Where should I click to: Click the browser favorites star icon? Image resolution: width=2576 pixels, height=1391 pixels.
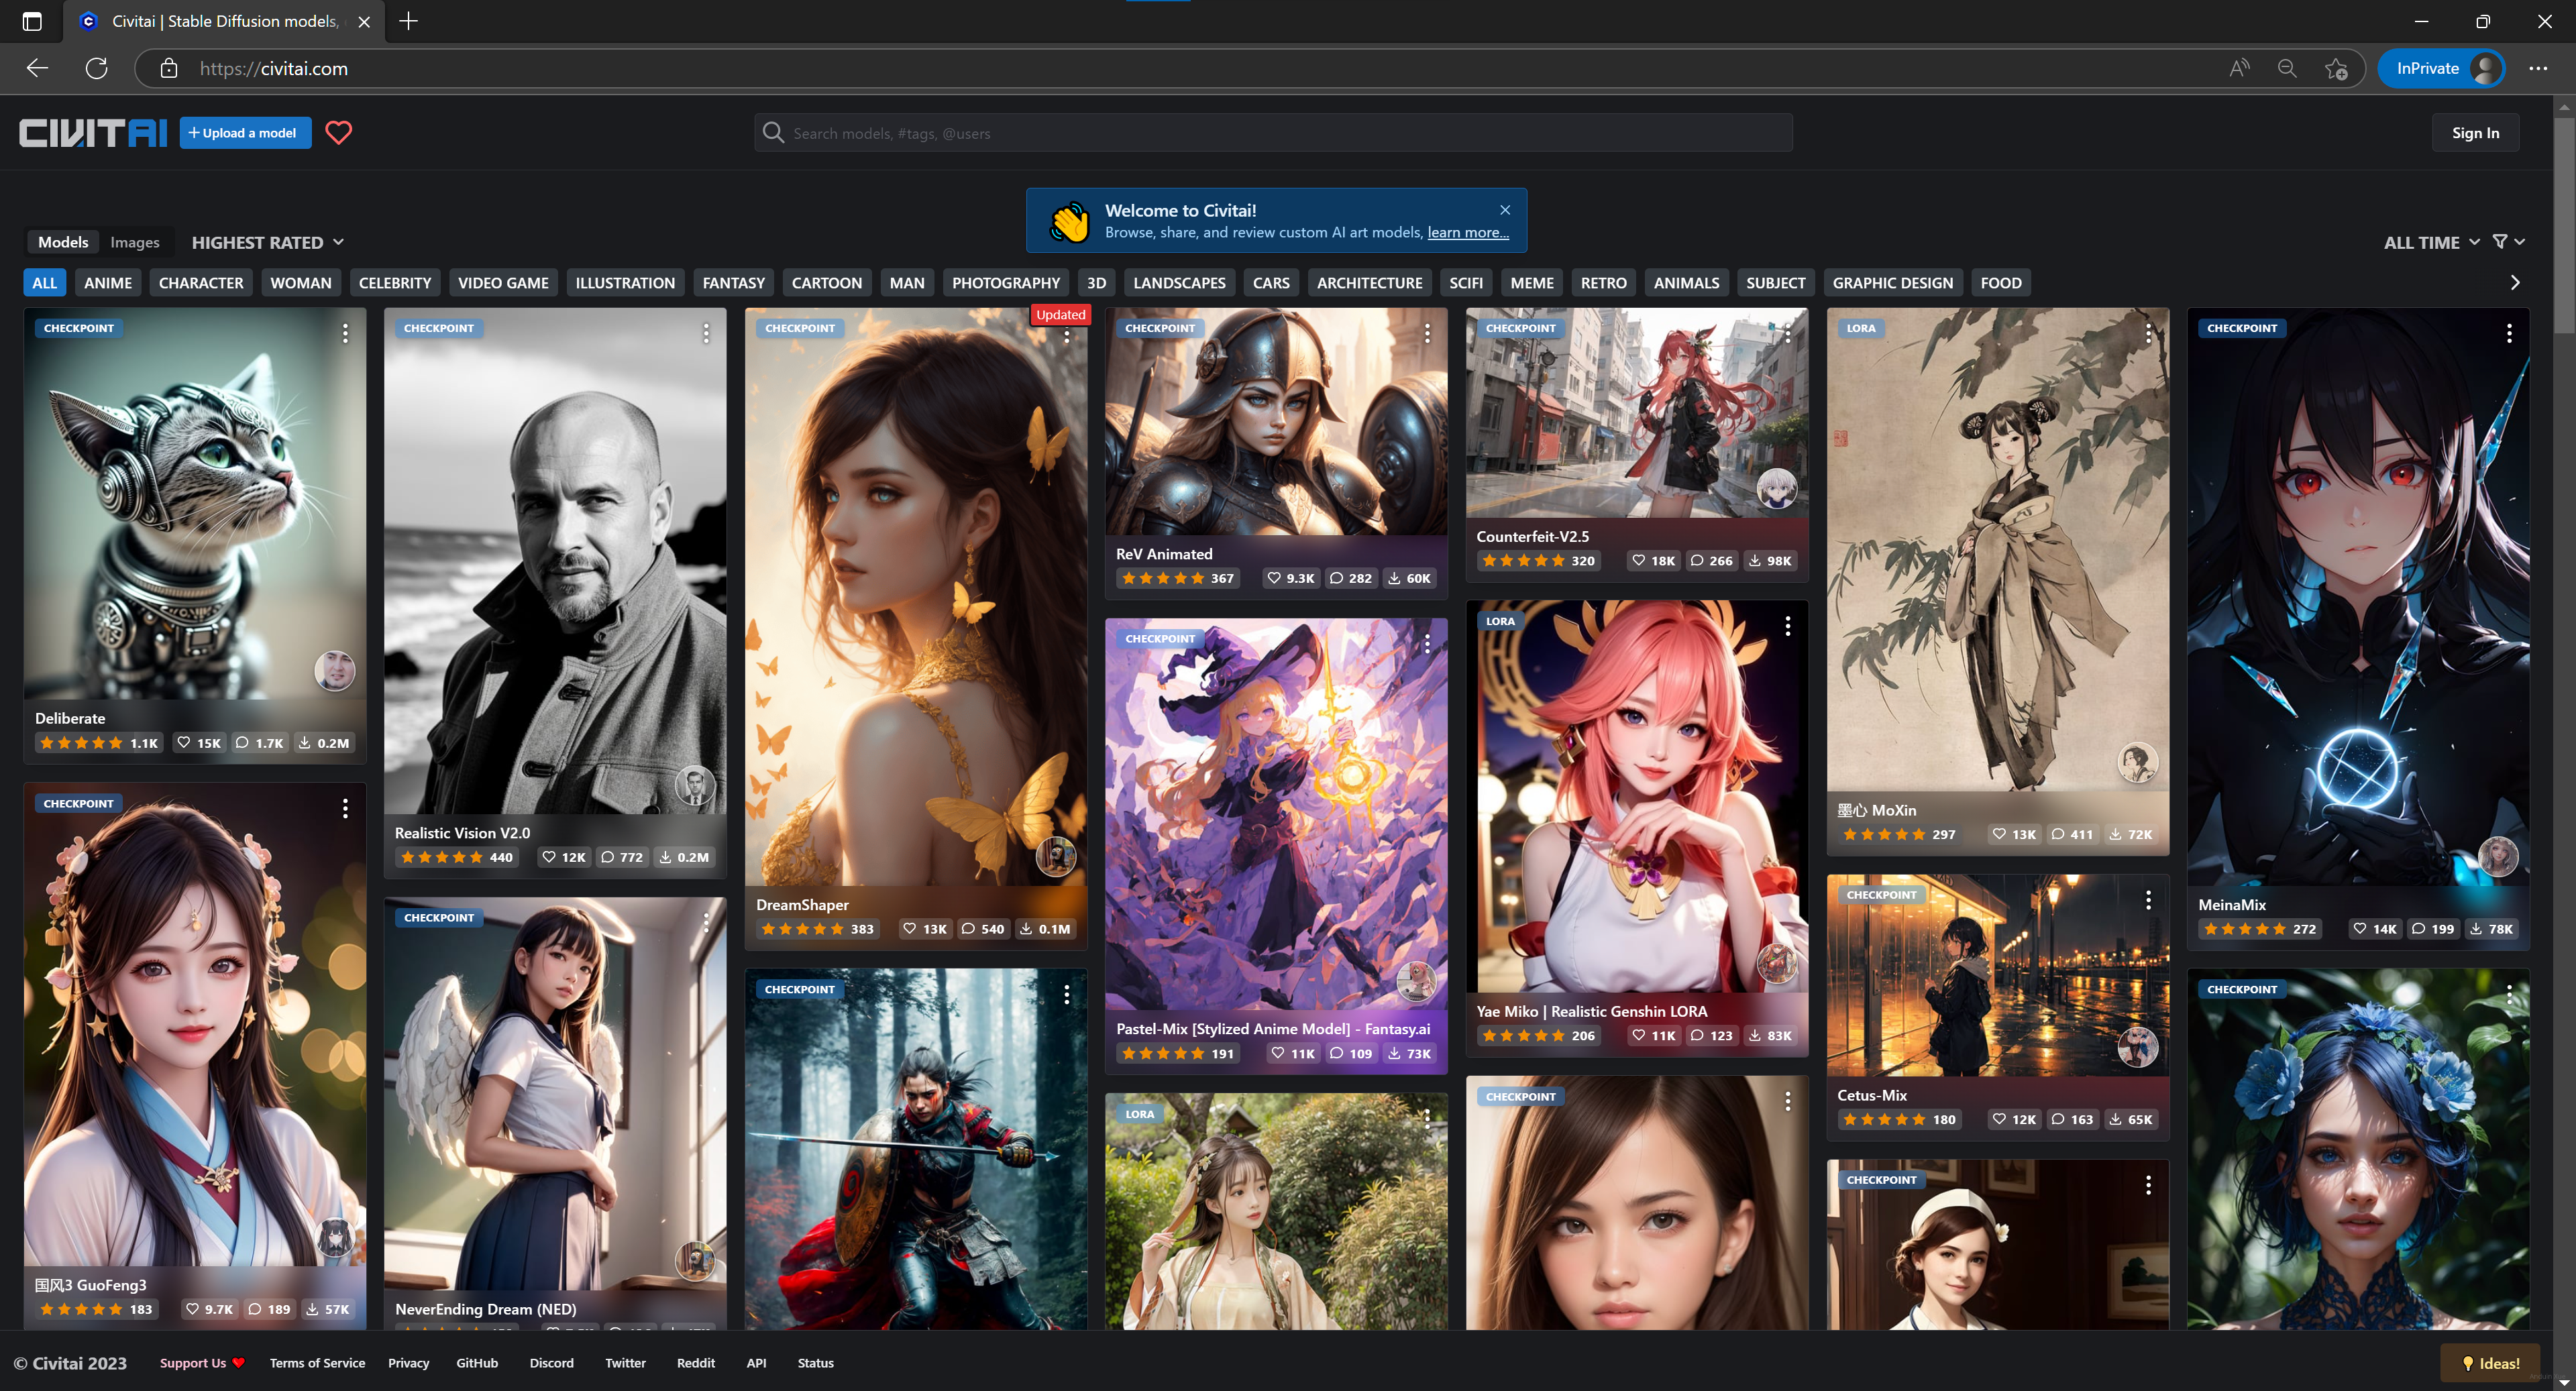click(2335, 68)
